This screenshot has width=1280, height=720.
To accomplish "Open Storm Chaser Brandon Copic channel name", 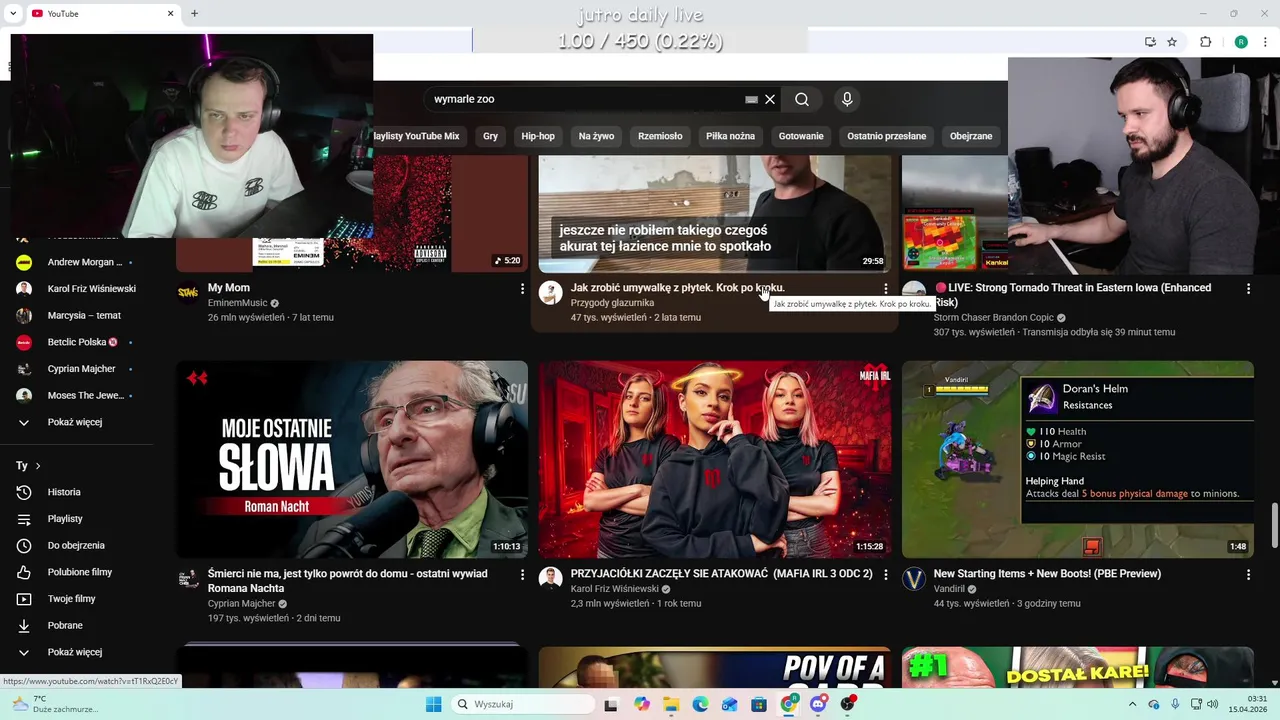I will [x=994, y=318].
